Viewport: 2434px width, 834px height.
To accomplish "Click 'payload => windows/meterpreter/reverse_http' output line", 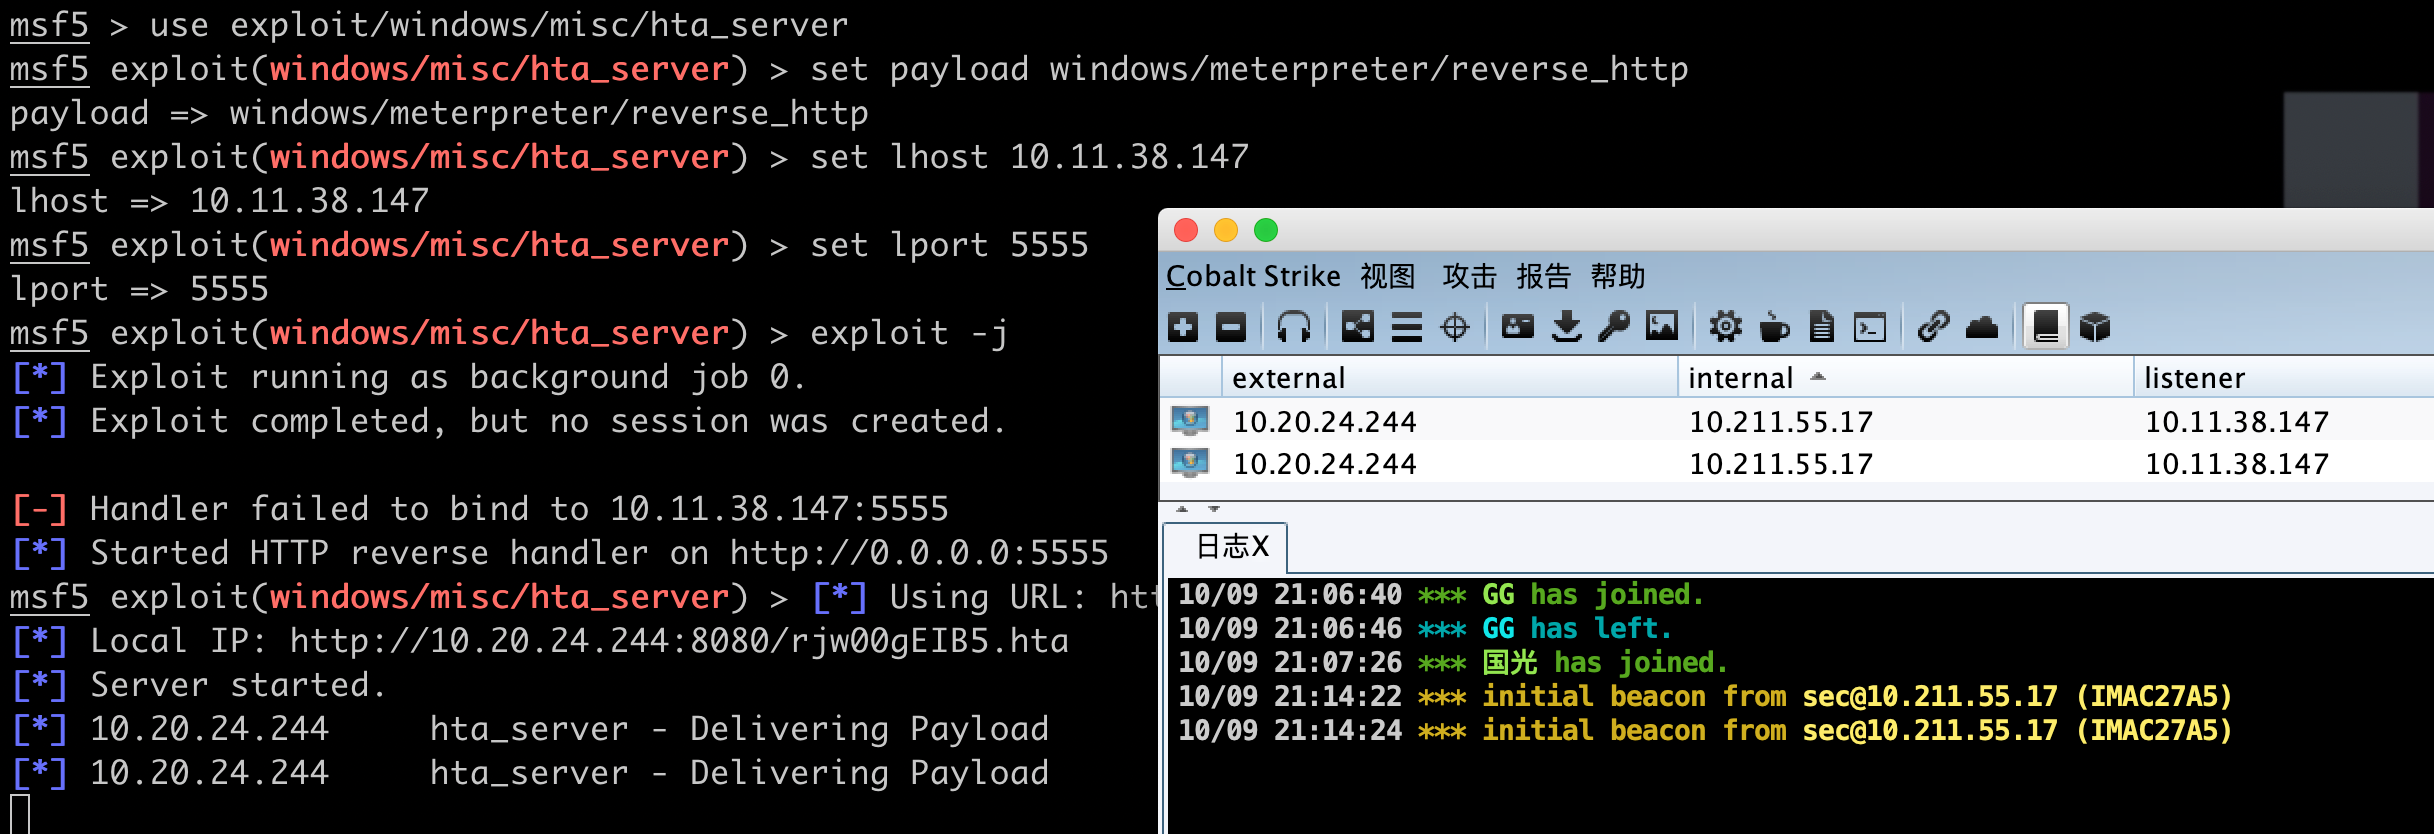I will (439, 112).
